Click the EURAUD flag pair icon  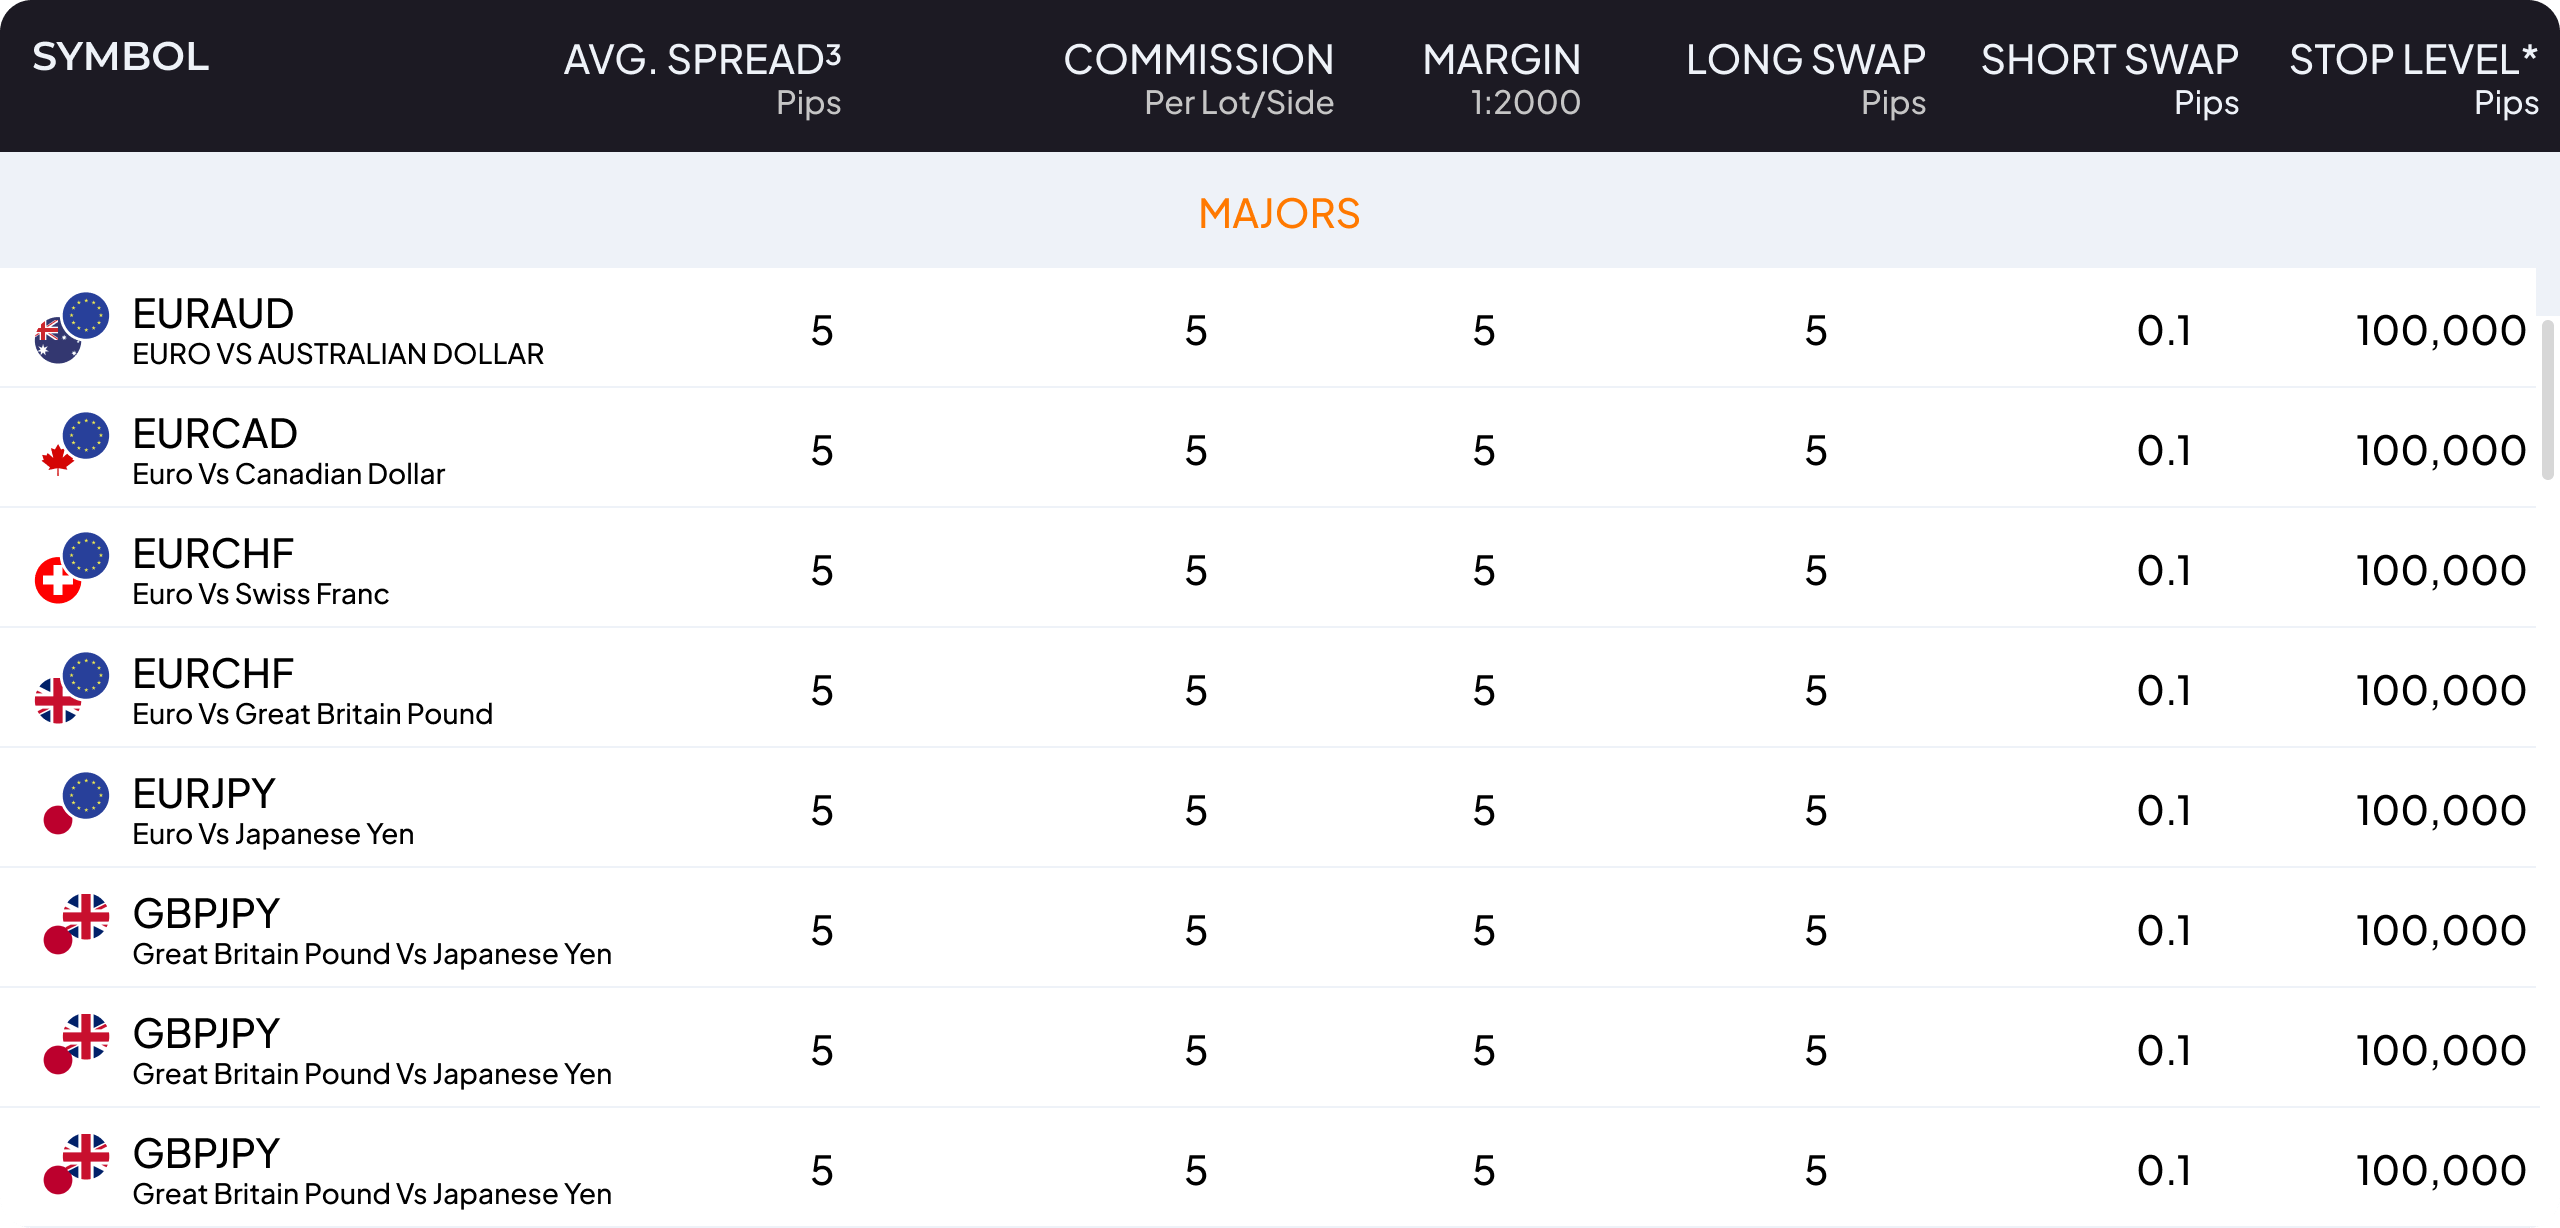pos(71,328)
